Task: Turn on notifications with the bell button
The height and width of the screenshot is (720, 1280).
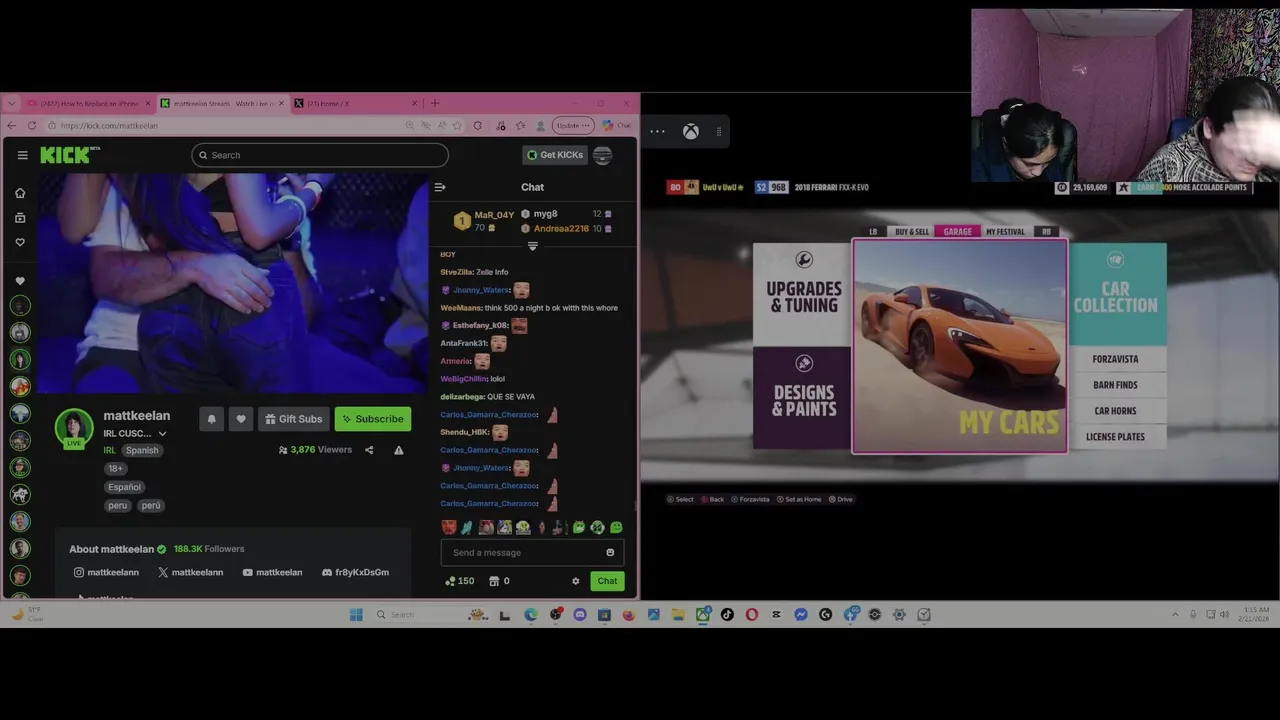Action: pyautogui.click(x=211, y=419)
